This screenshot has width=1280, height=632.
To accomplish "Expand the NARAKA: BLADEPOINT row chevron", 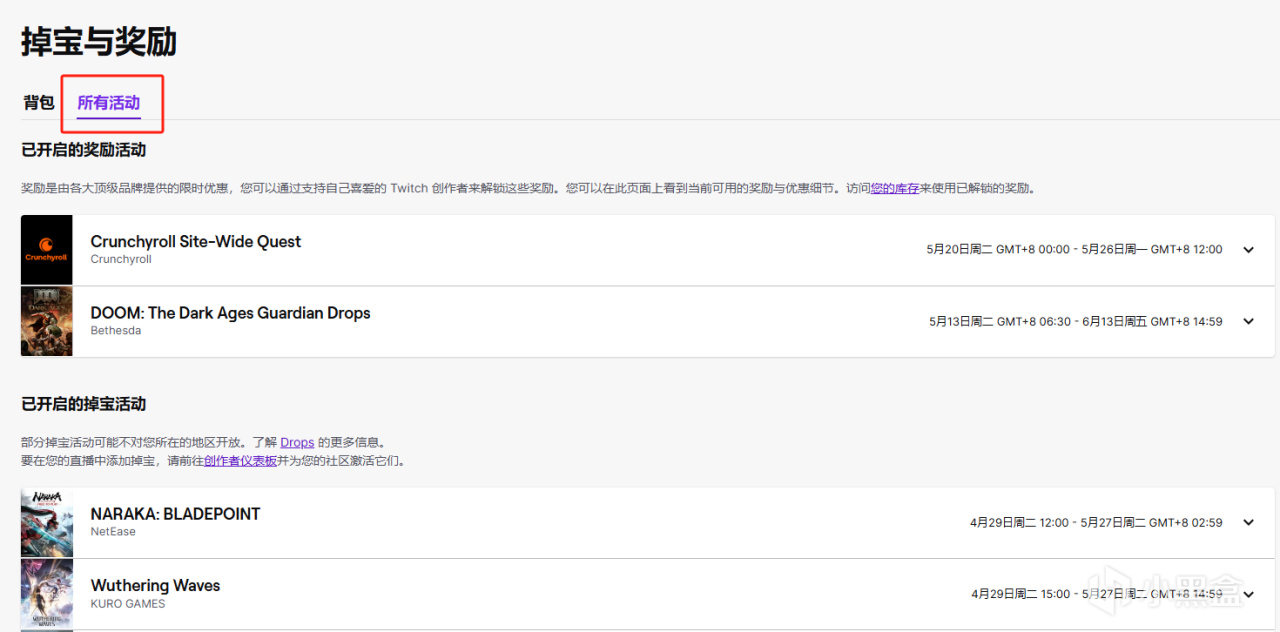I will point(1248,522).
